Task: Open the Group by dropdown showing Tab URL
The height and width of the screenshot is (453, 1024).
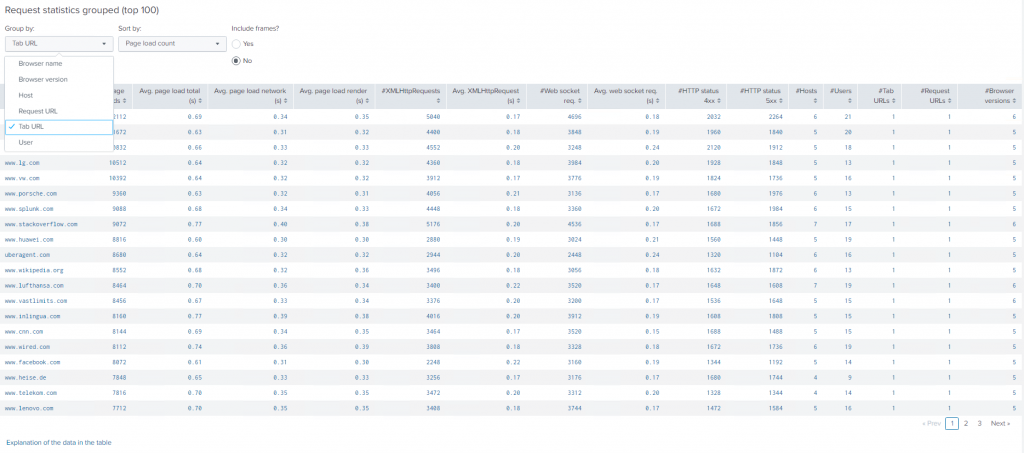Action: click(59, 44)
